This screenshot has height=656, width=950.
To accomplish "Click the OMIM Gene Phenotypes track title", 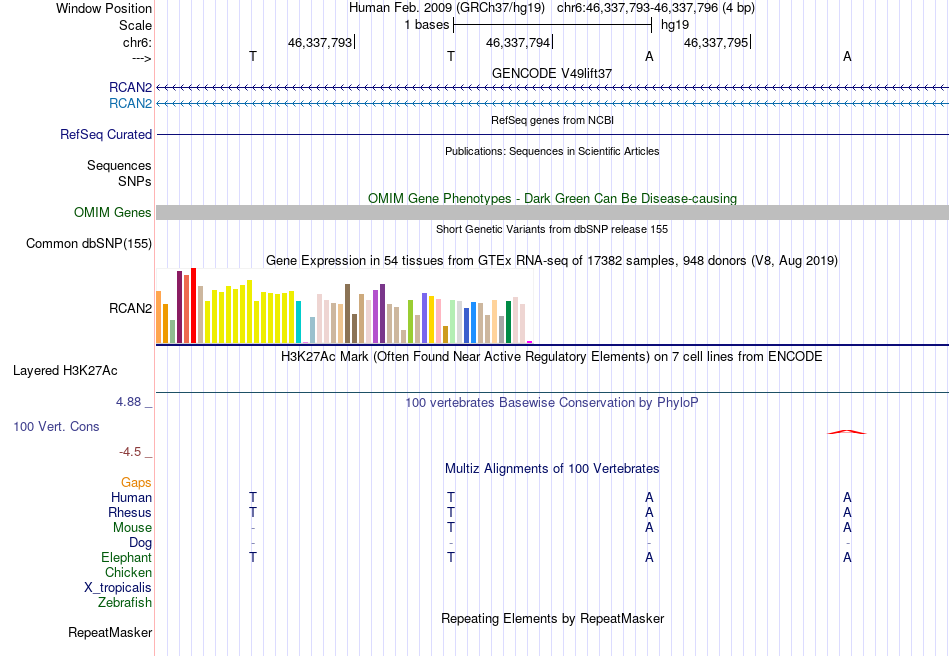I will coord(552,199).
